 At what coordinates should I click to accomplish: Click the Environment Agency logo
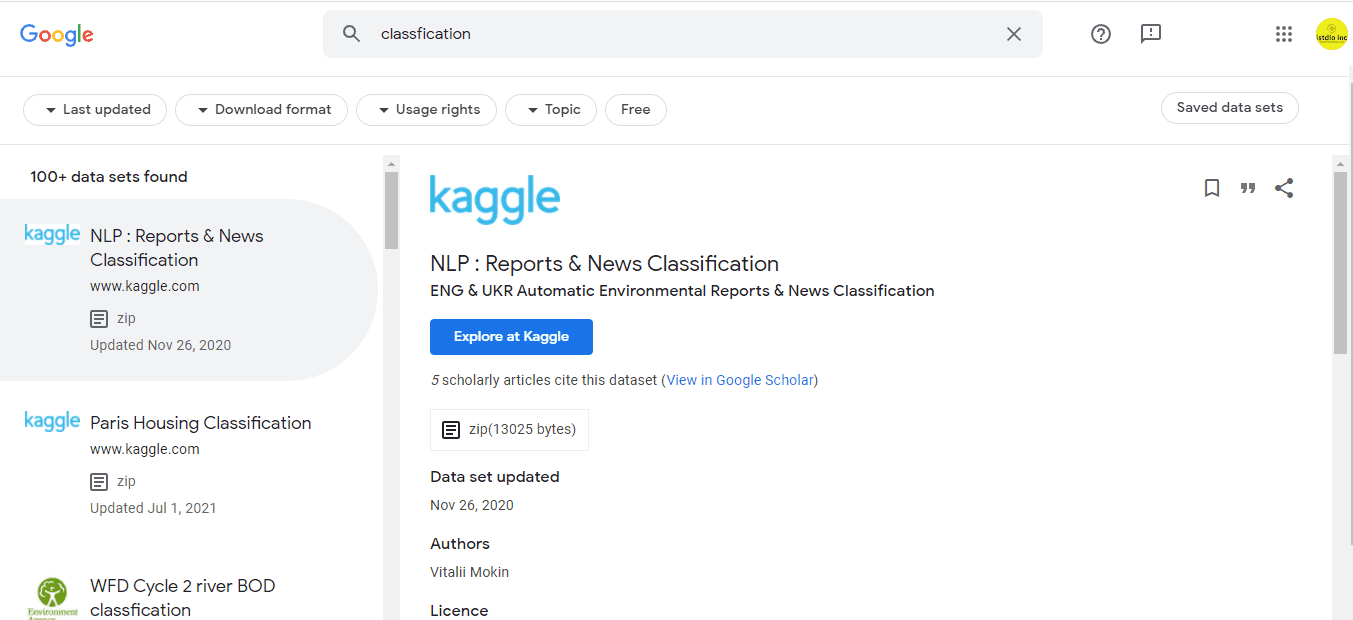tap(52, 598)
